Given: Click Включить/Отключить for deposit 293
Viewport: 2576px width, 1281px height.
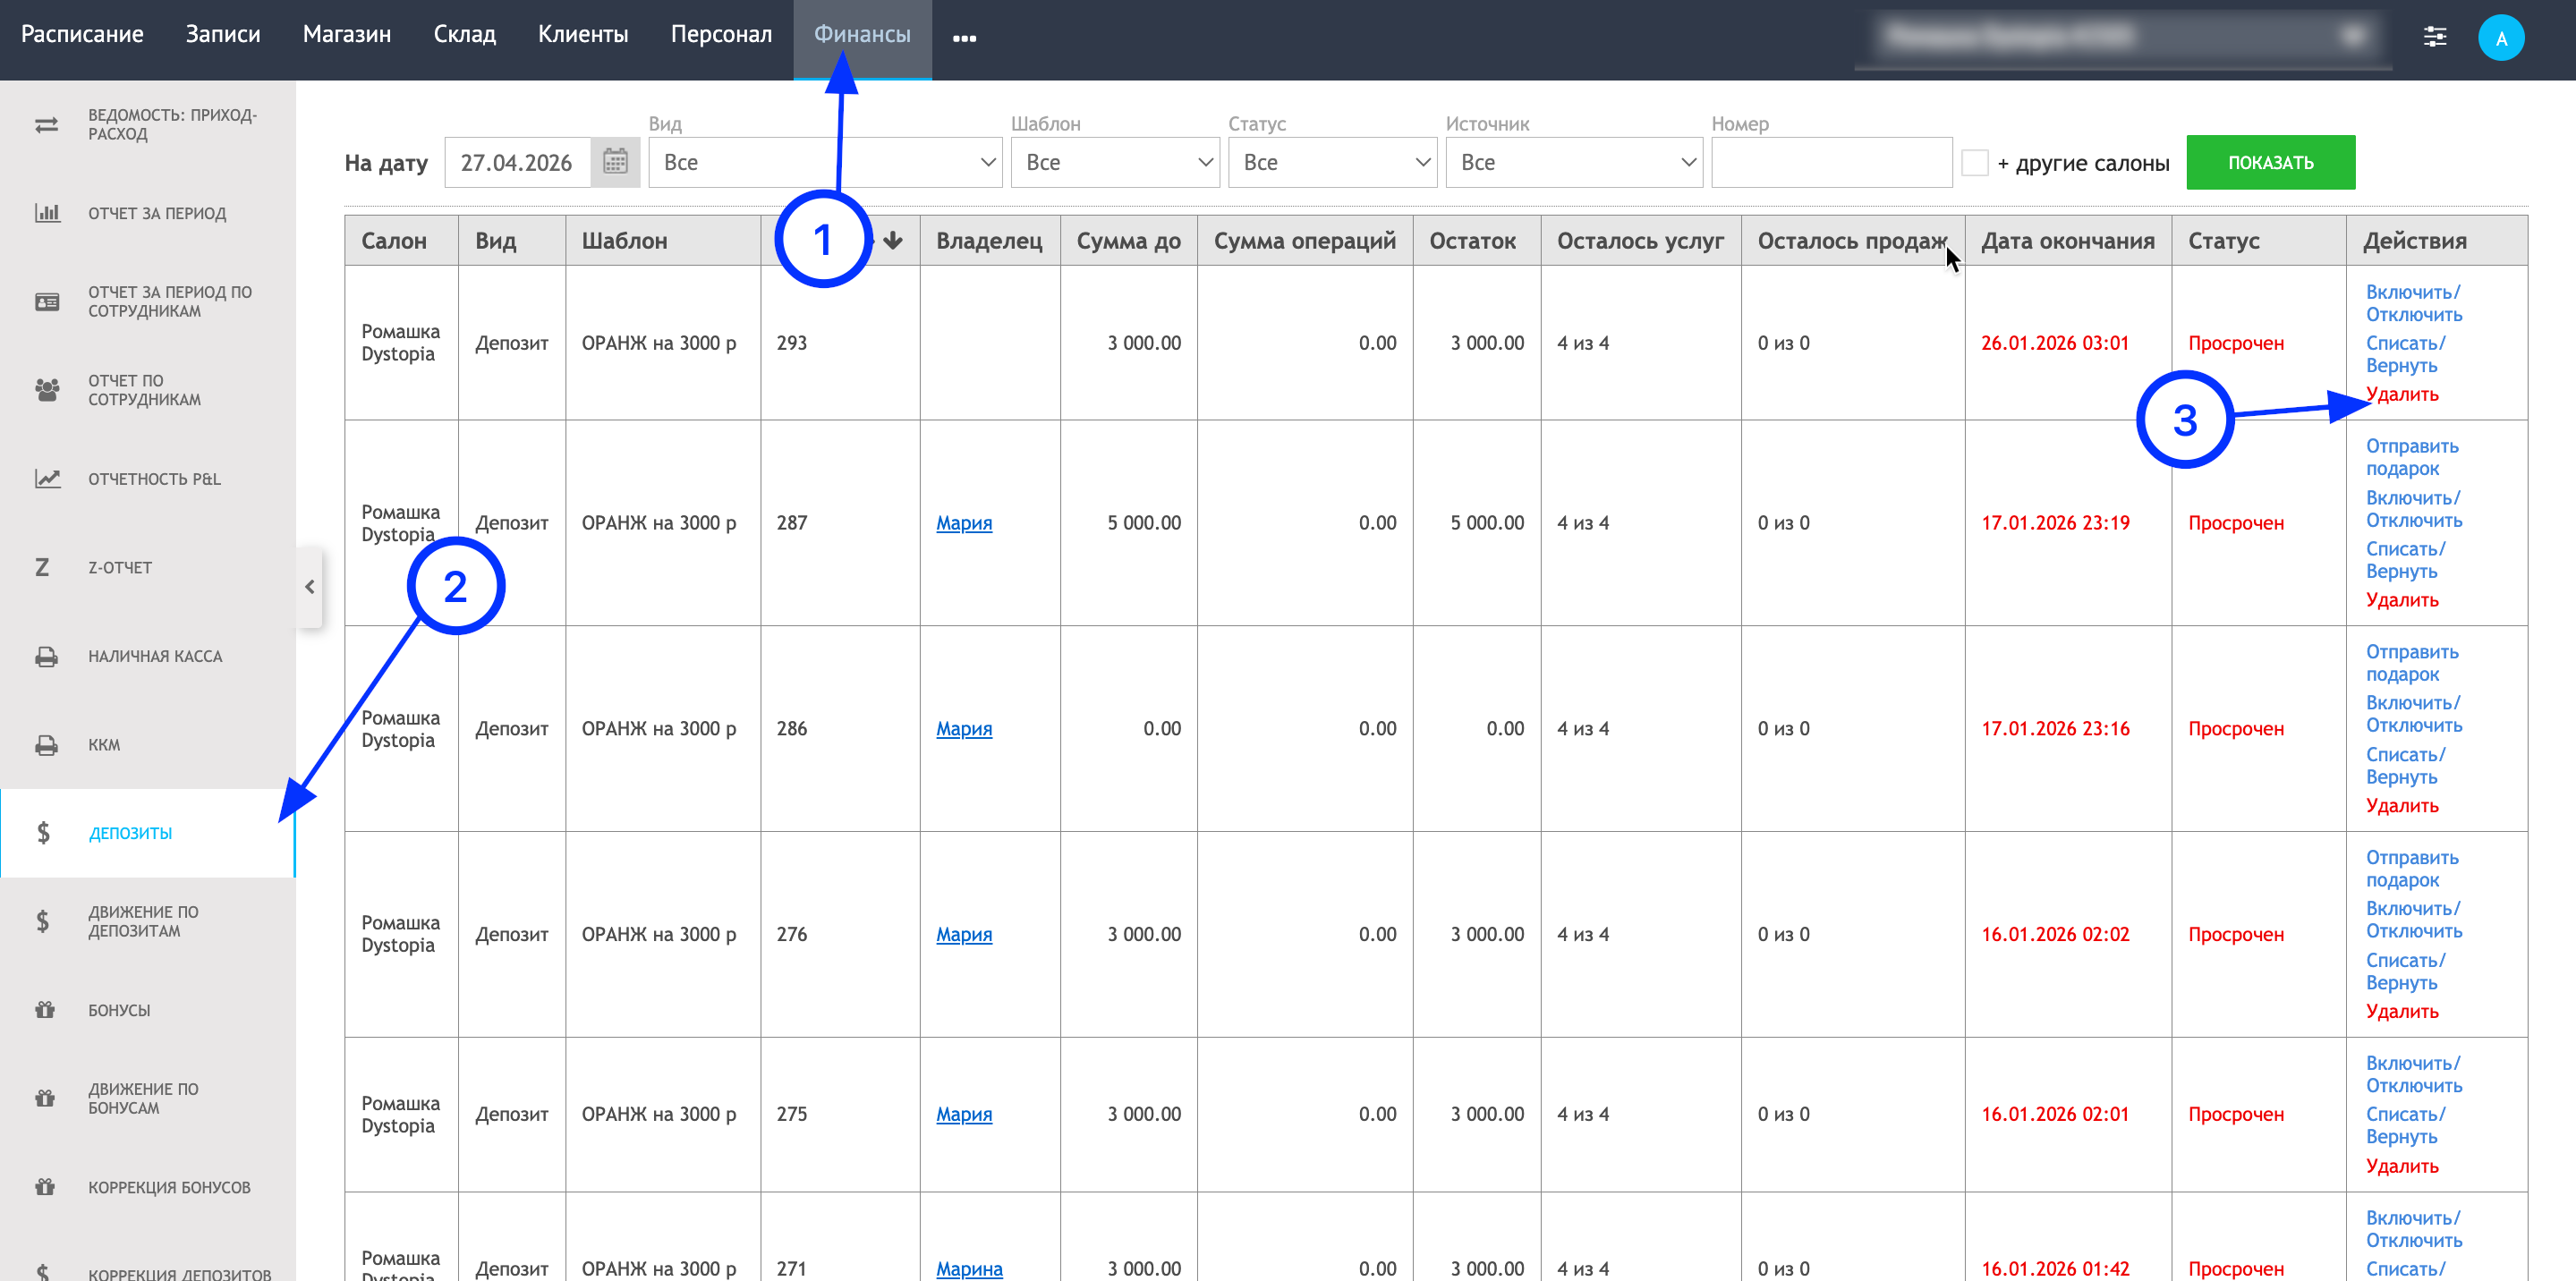Looking at the screenshot, I should (2414, 303).
